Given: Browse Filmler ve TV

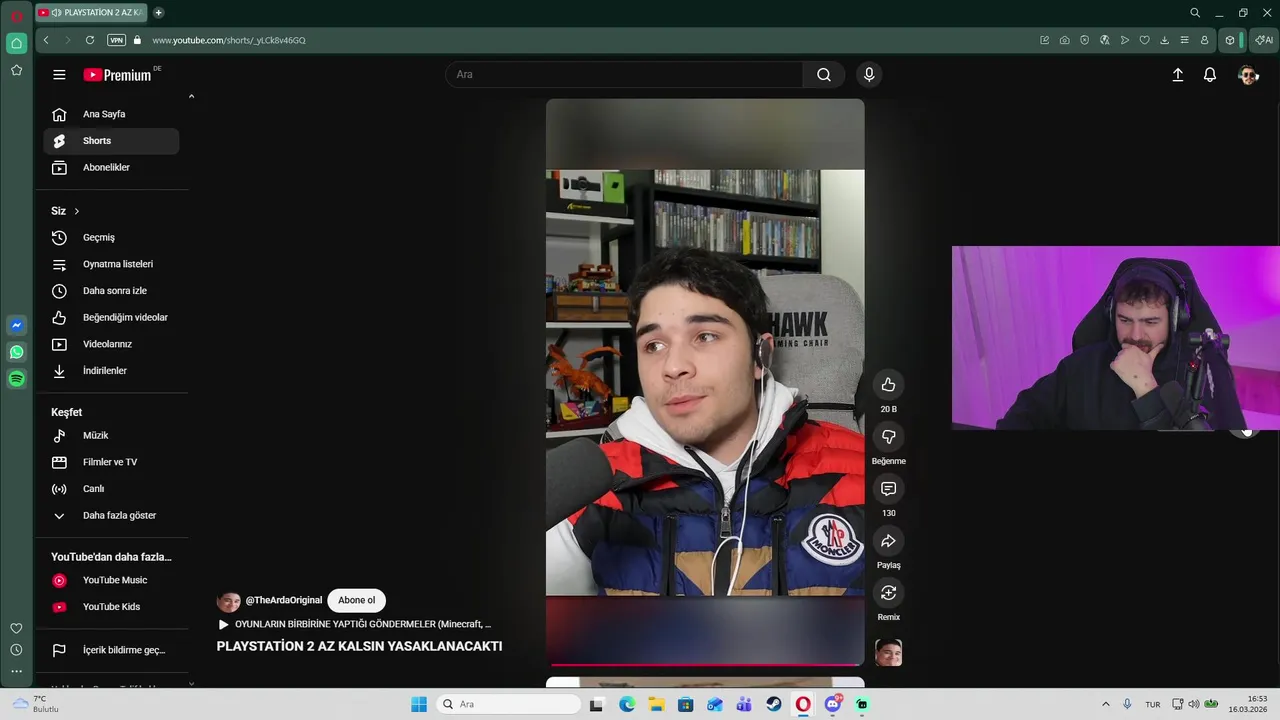Looking at the screenshot, I should (x=111, y=462).
